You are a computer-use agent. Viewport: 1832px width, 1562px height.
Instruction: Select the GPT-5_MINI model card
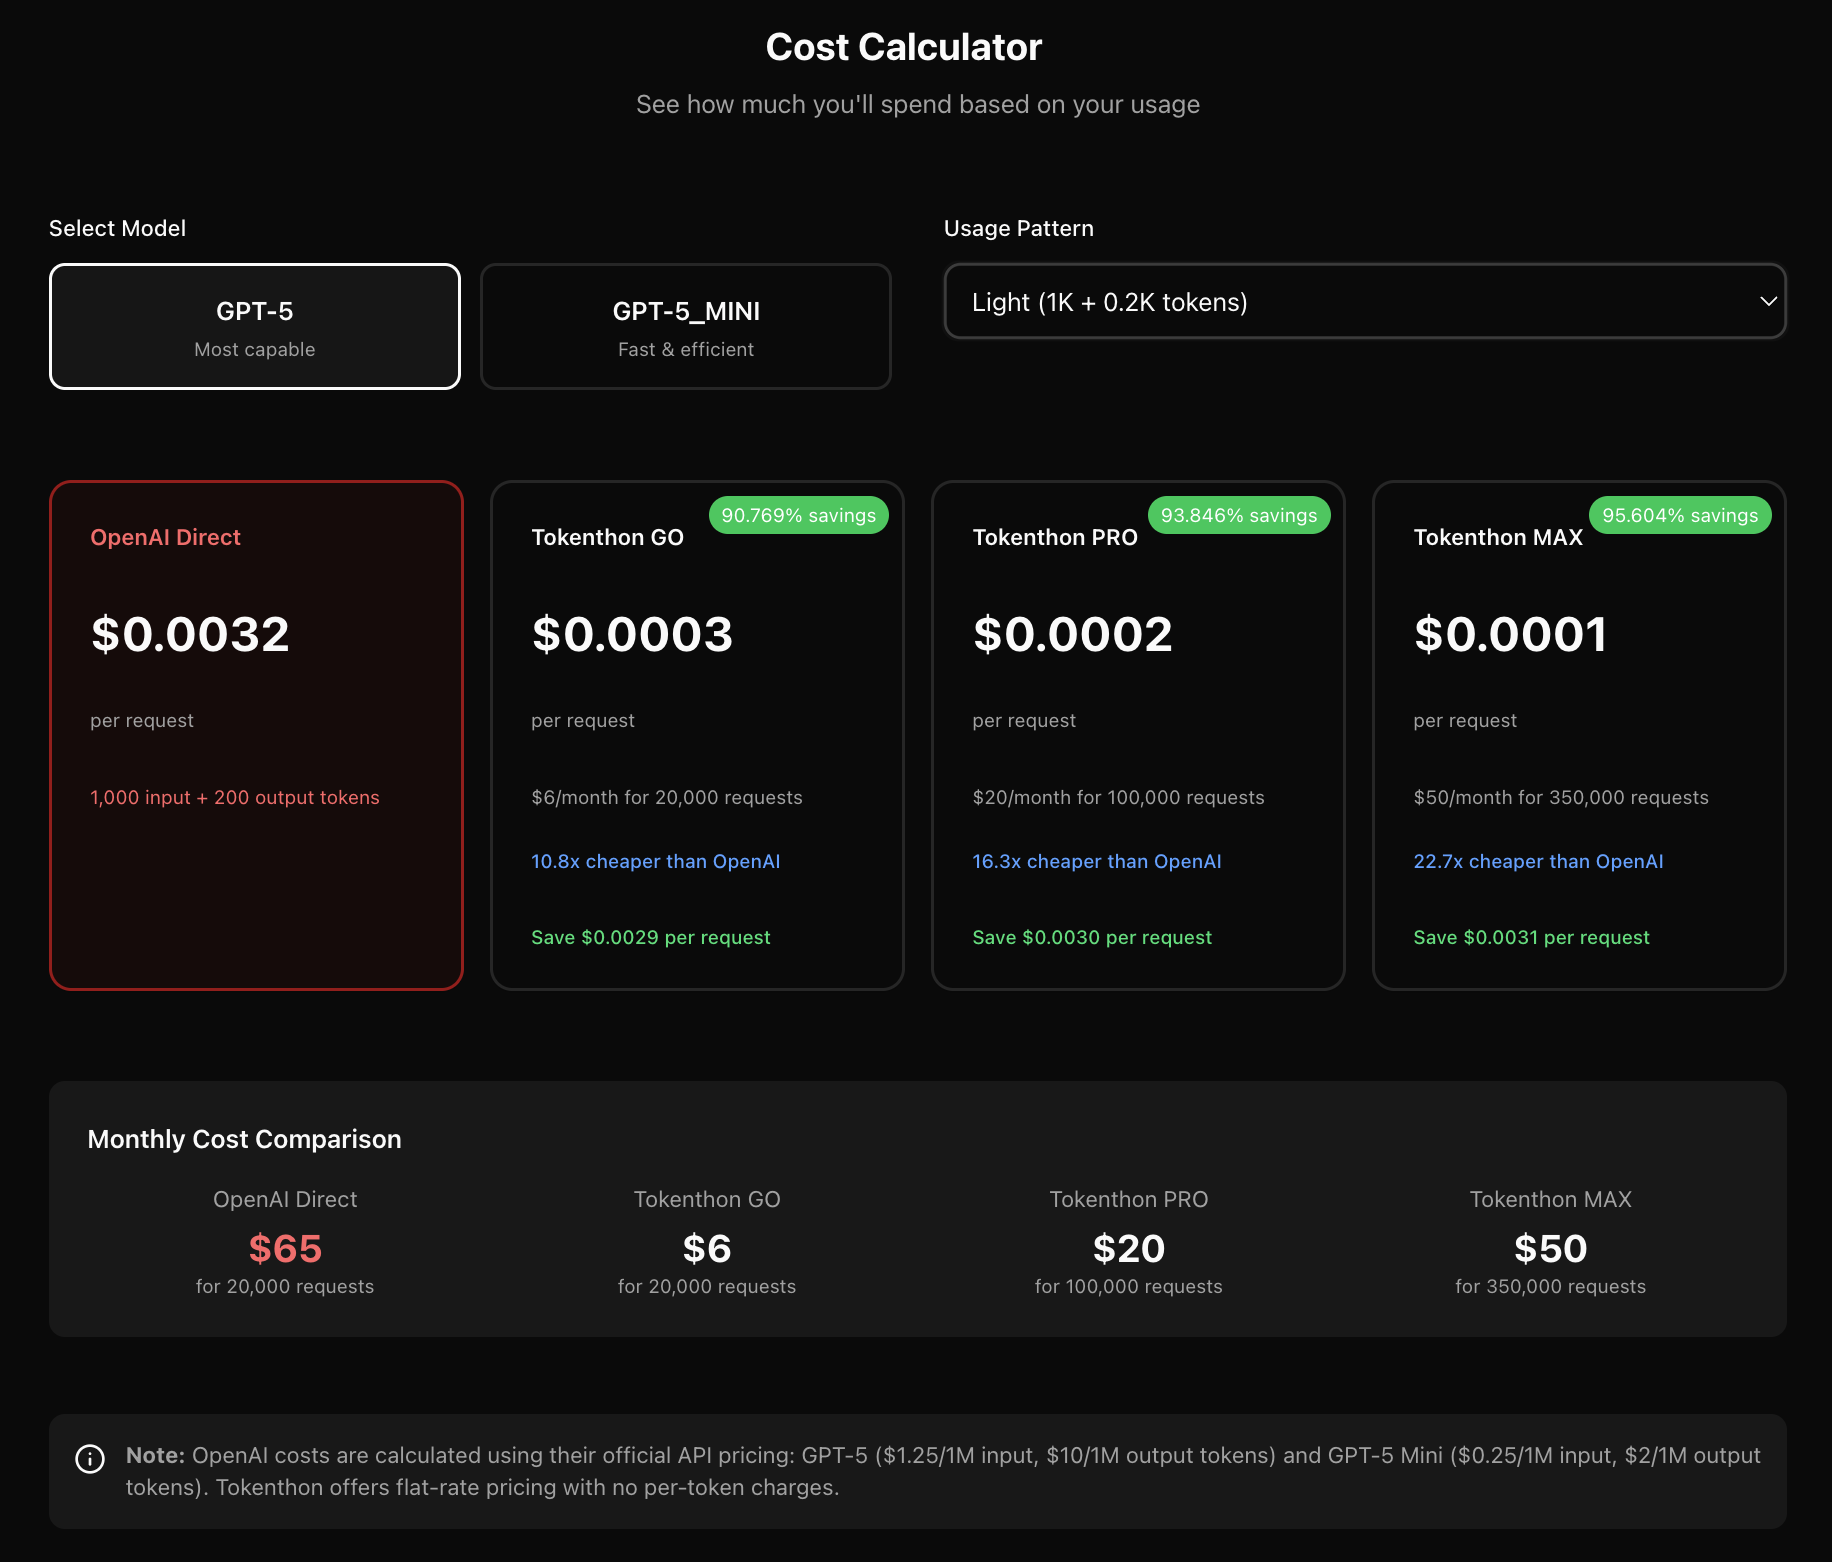coord(685,326)
